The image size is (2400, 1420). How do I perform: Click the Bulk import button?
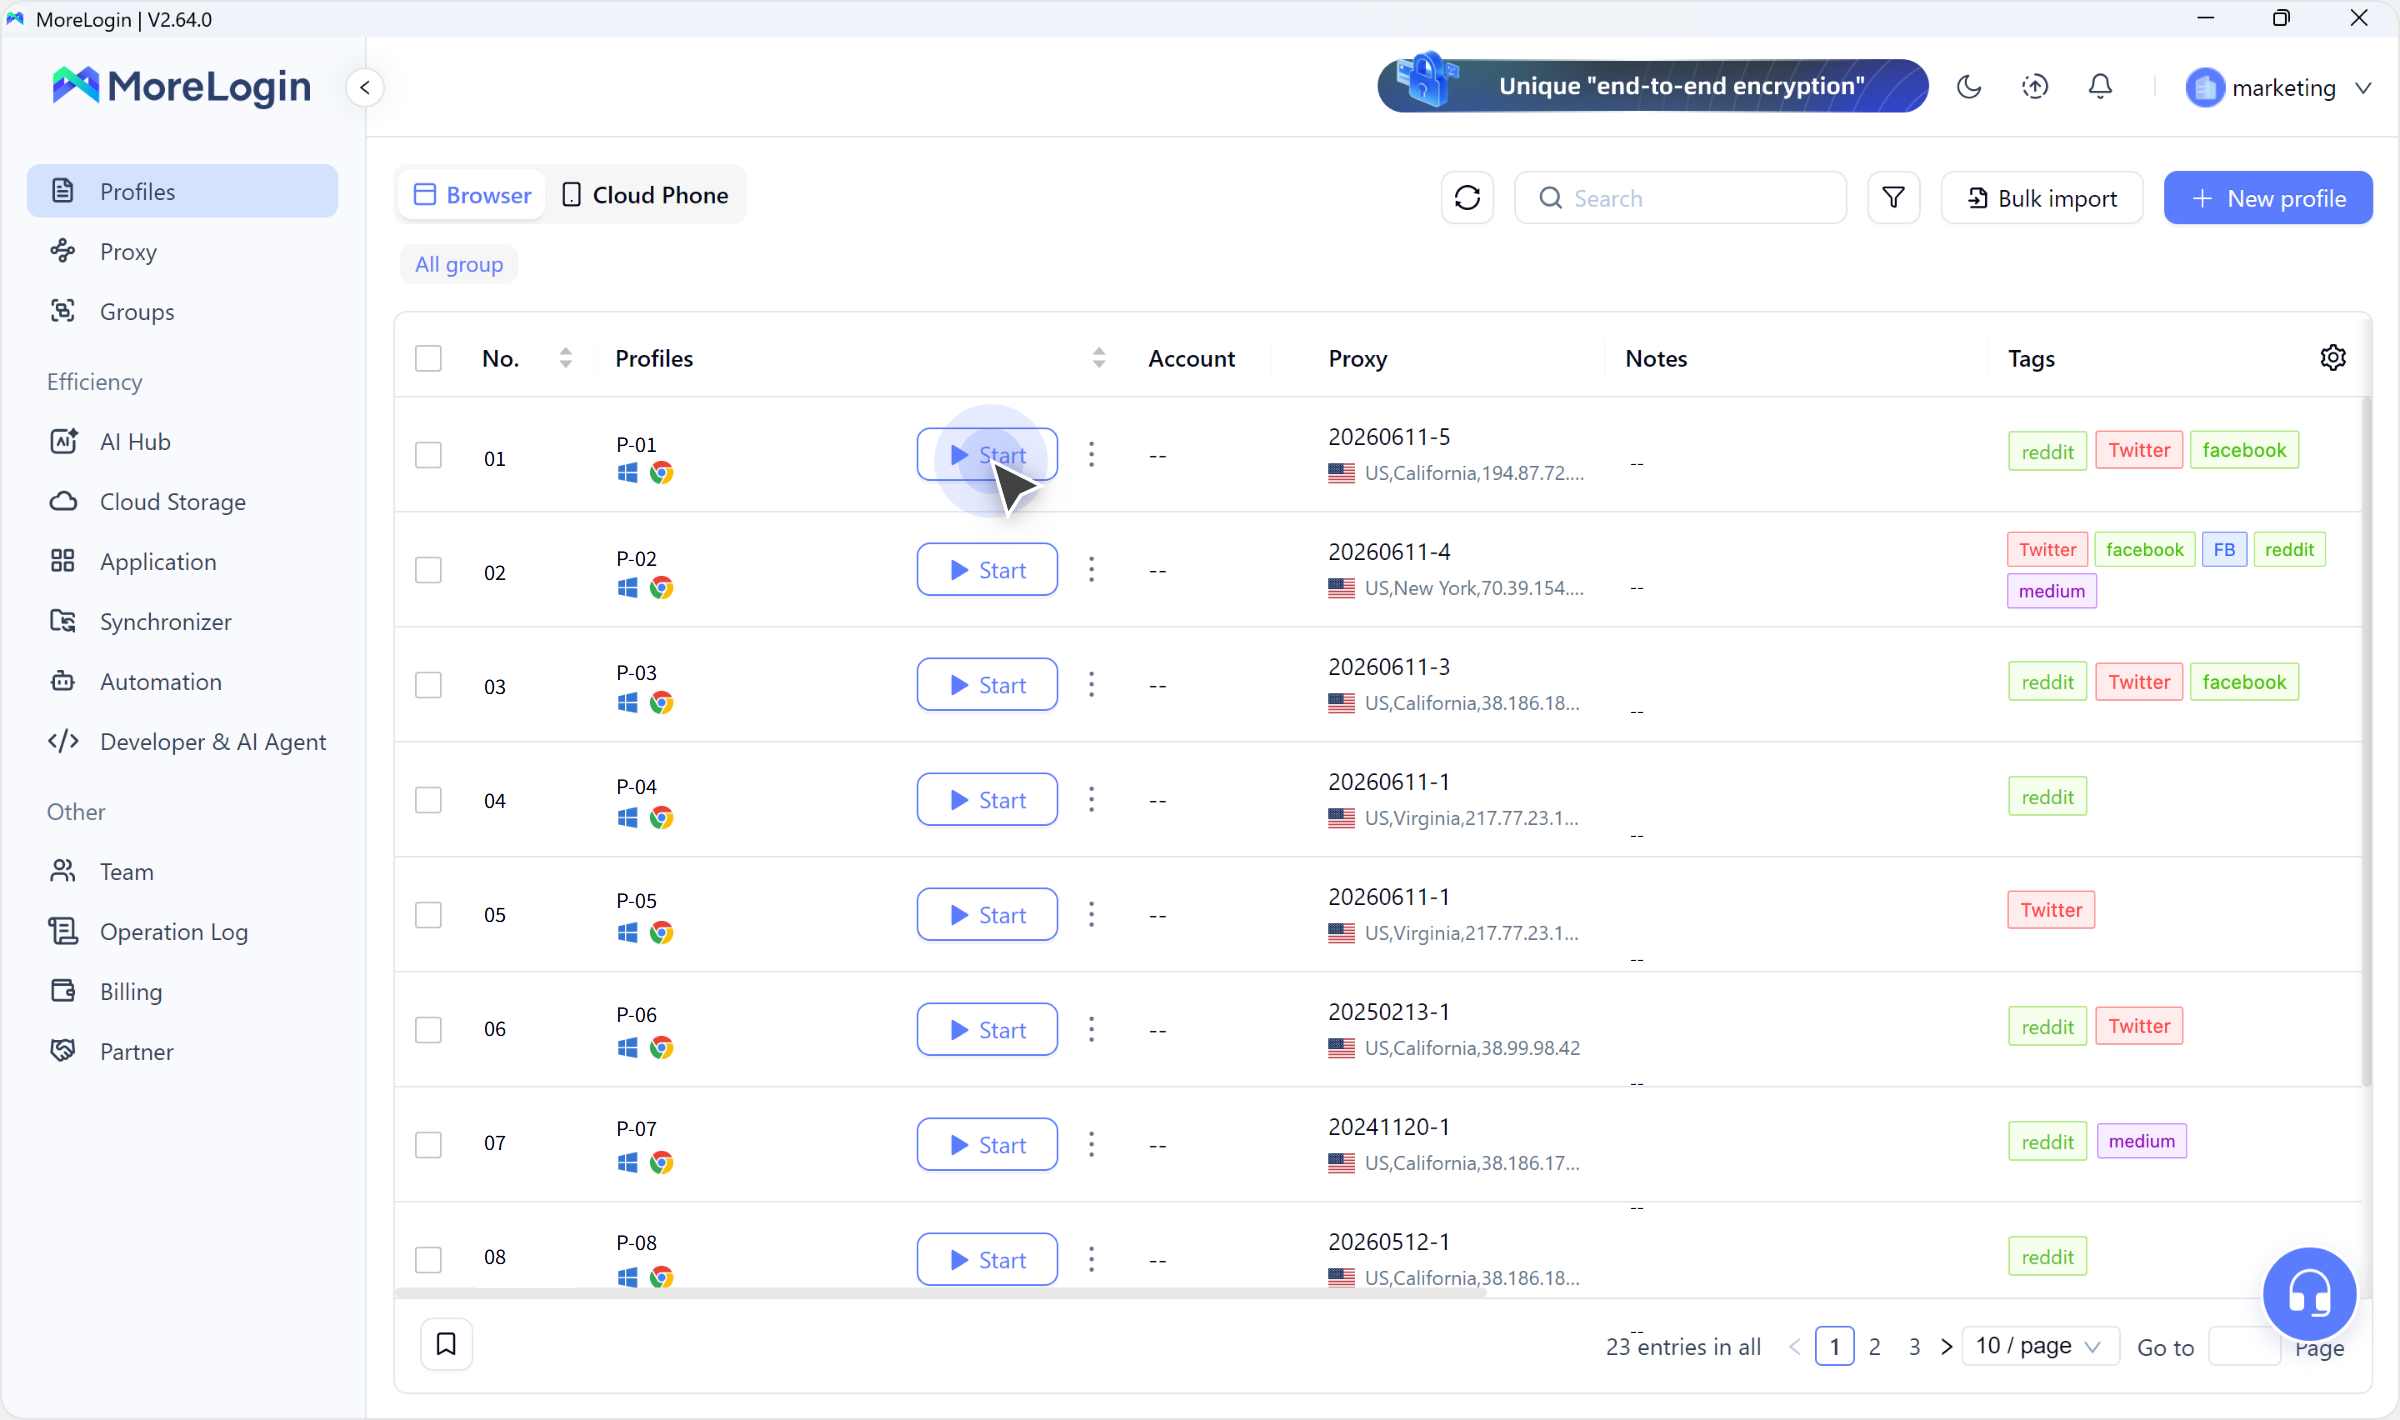pyautogui.click(x=2042, y=198)
